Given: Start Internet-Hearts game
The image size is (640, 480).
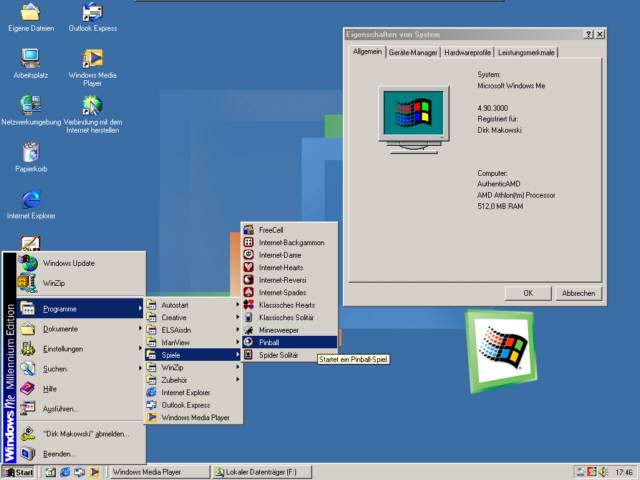Looking at the screenshot, I should (x=290, y=267).
